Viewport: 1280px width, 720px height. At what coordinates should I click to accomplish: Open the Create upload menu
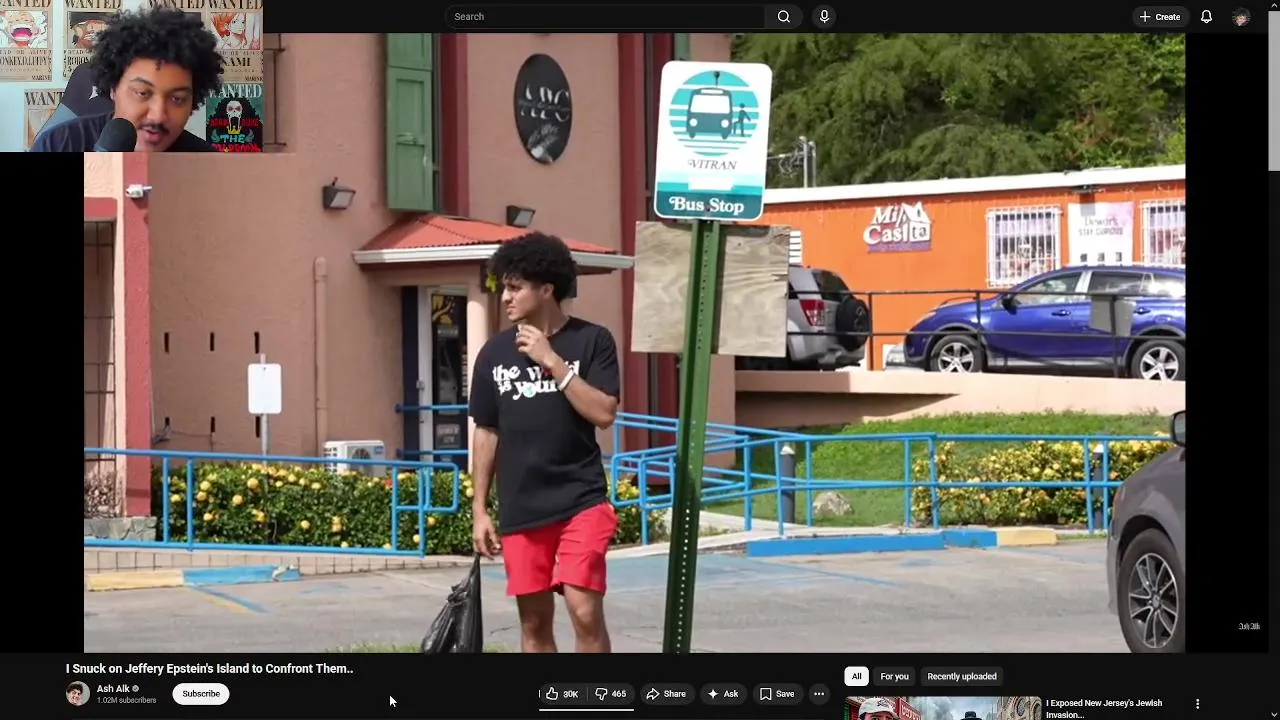pos(1159,16)
